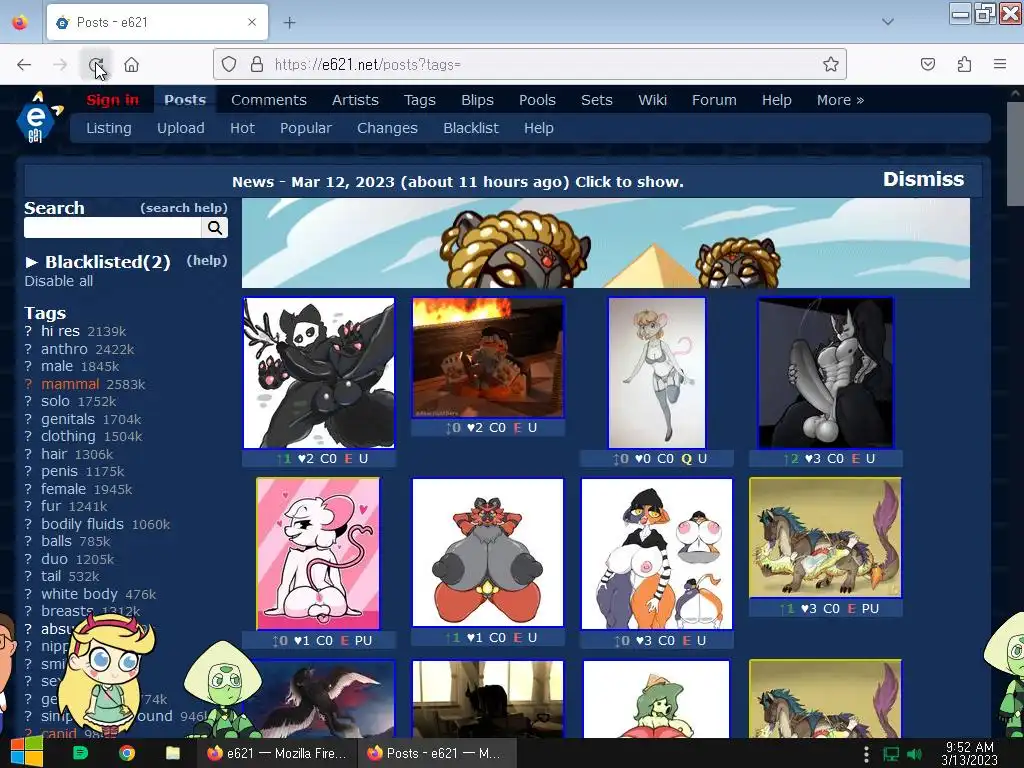Bookmark this page with the star icon

(x=831, y=64)
